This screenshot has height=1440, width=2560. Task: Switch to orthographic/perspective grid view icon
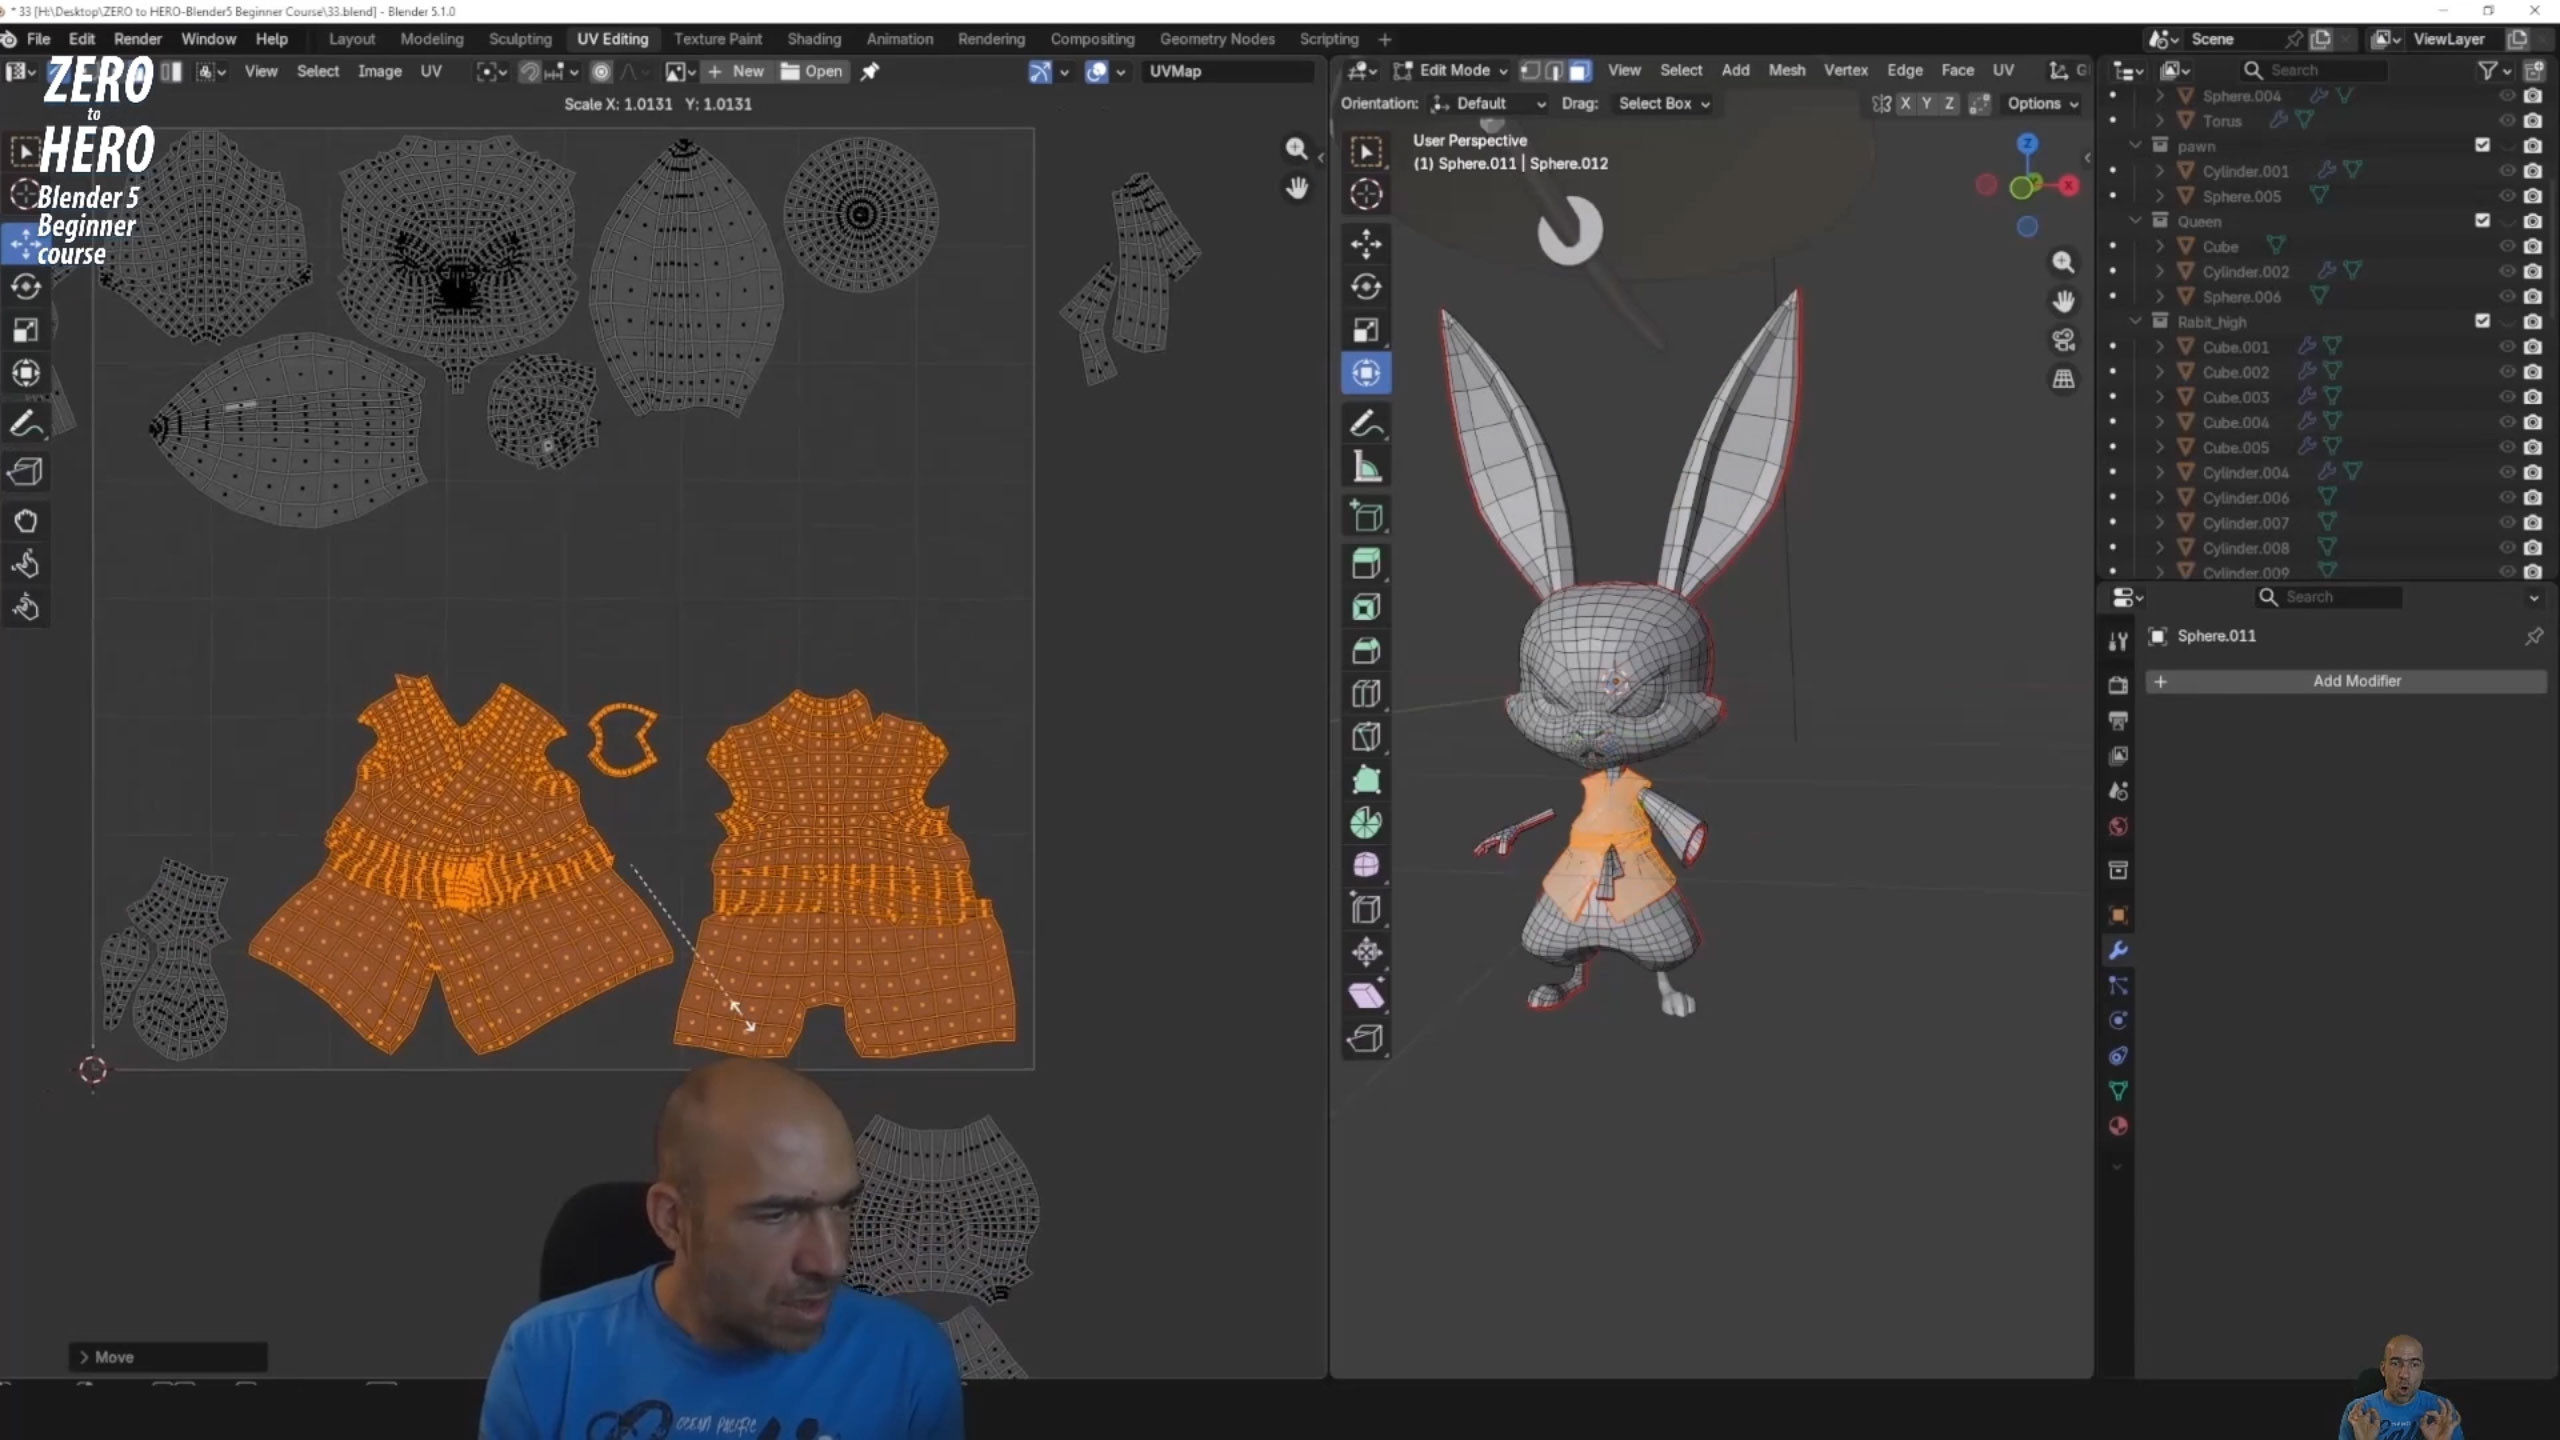[2063, 379]
